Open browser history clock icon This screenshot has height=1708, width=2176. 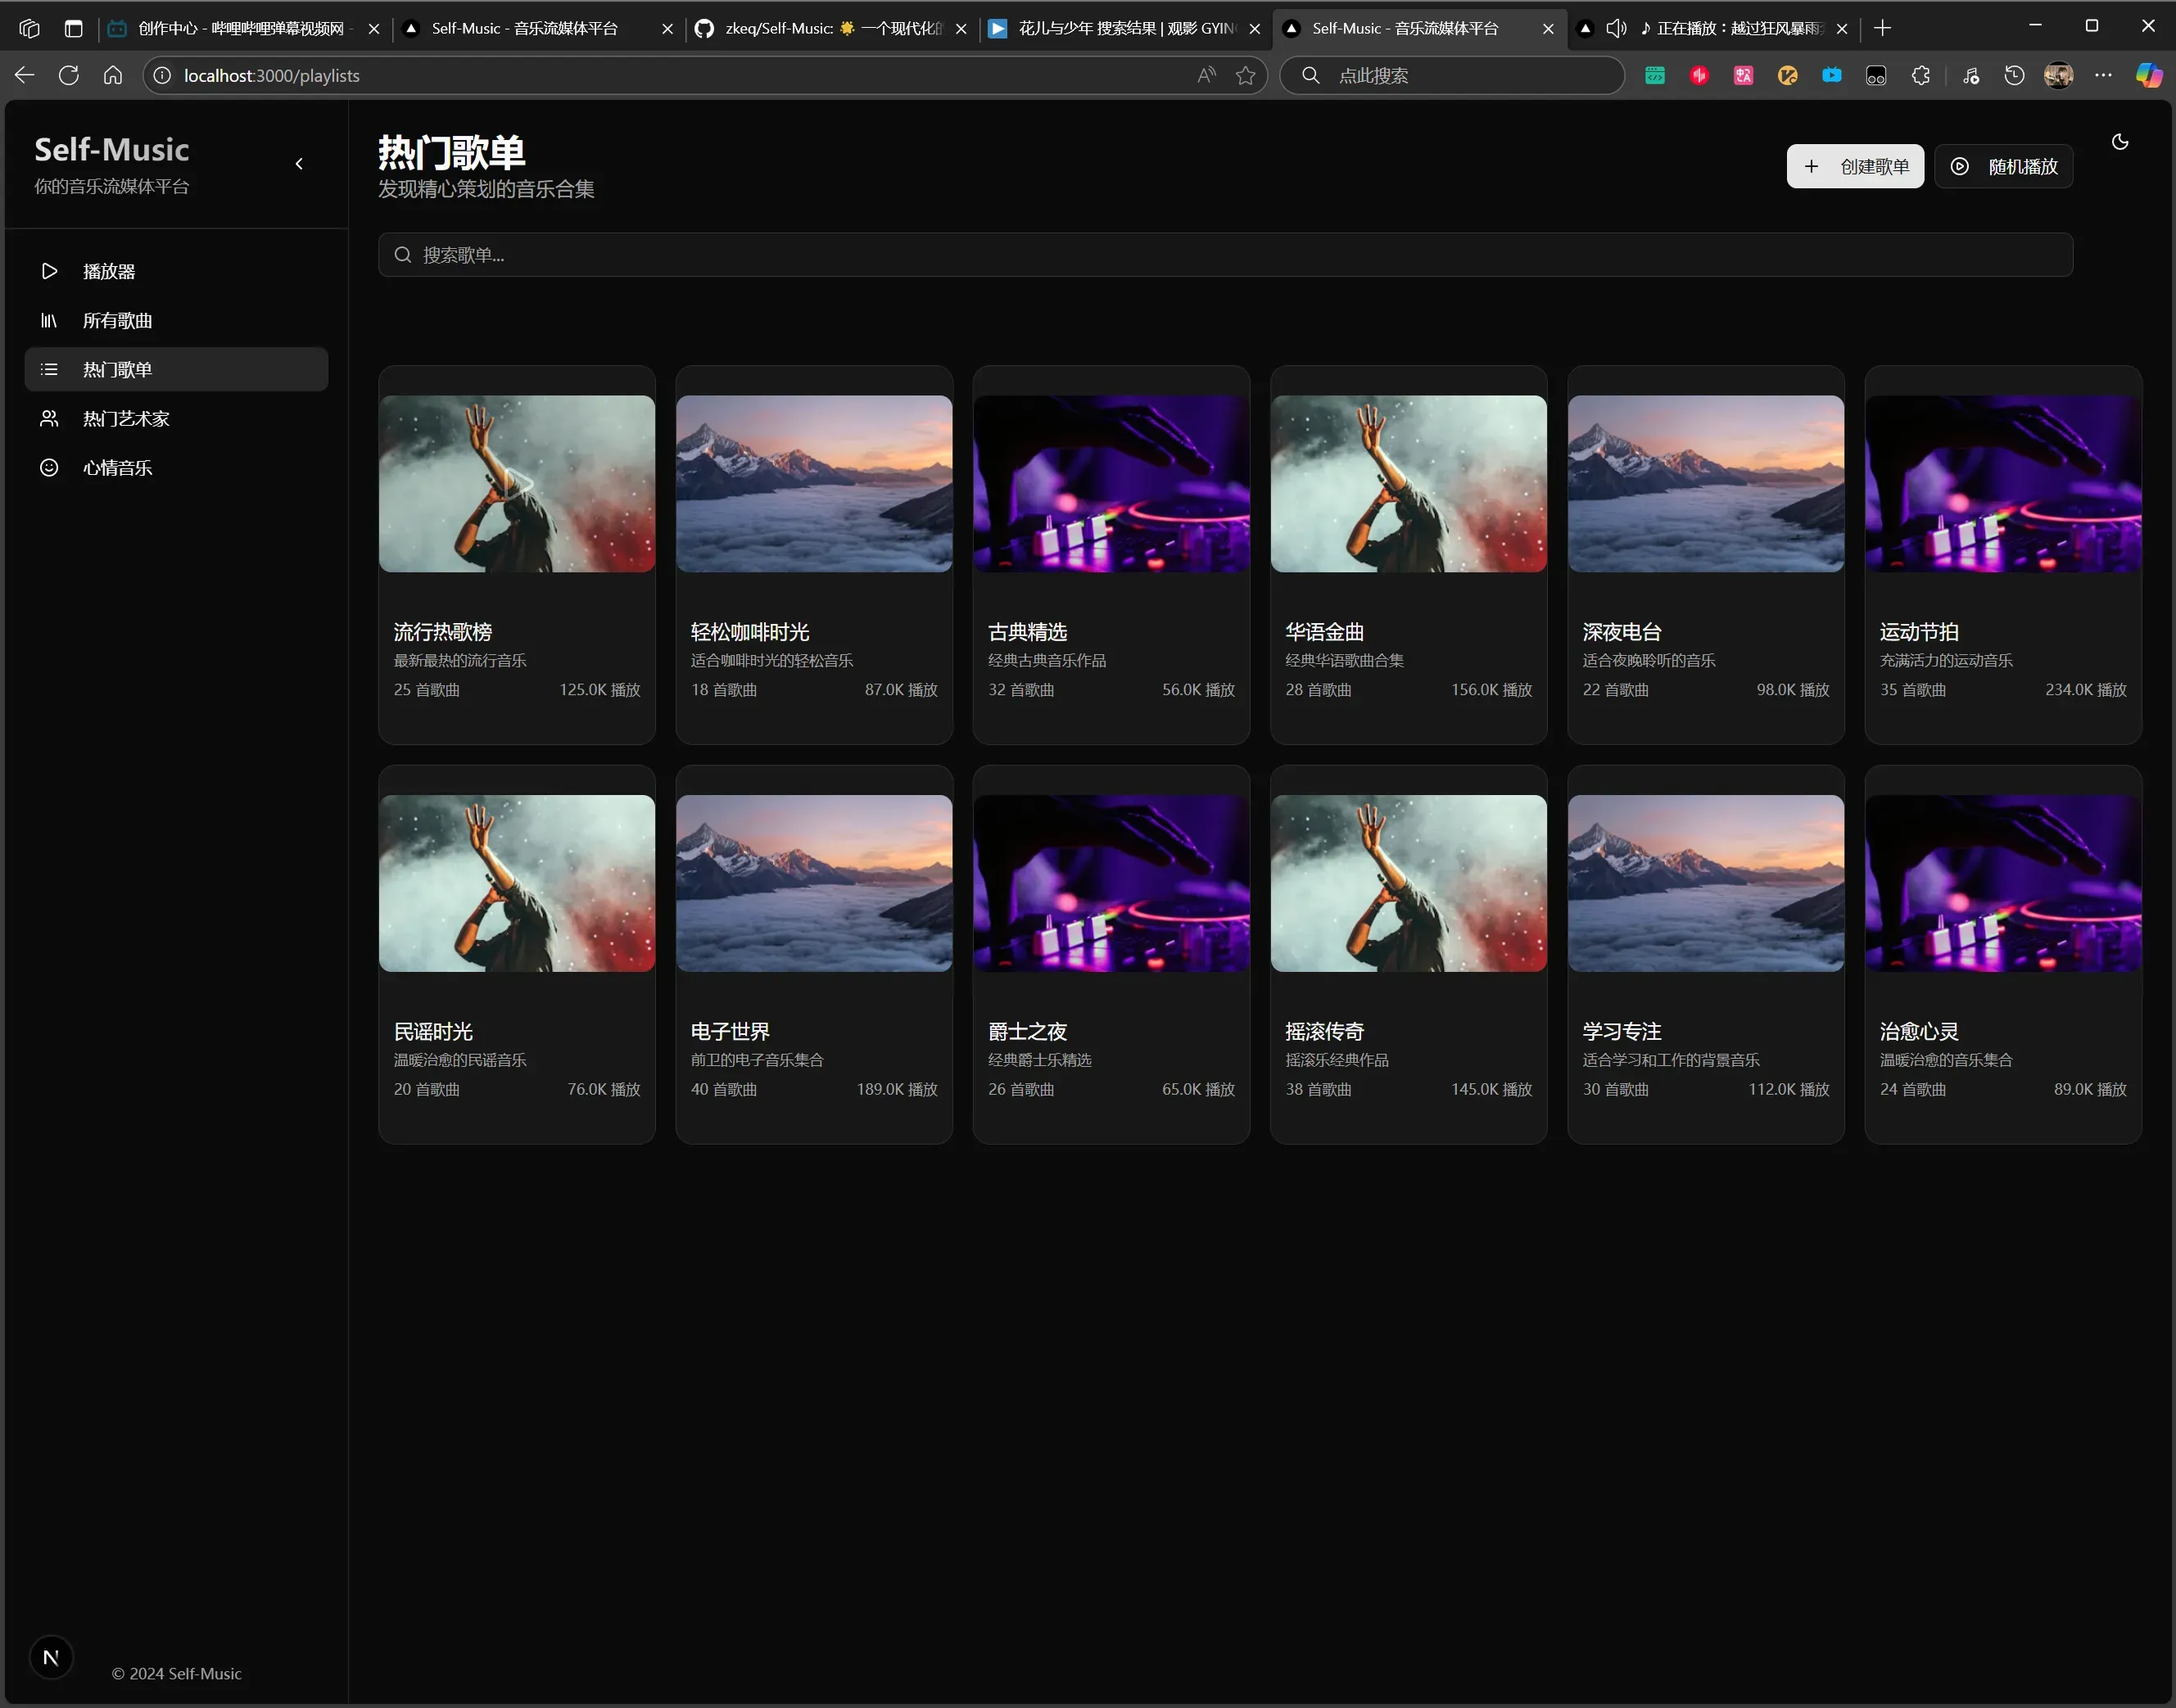[2014, 75]
